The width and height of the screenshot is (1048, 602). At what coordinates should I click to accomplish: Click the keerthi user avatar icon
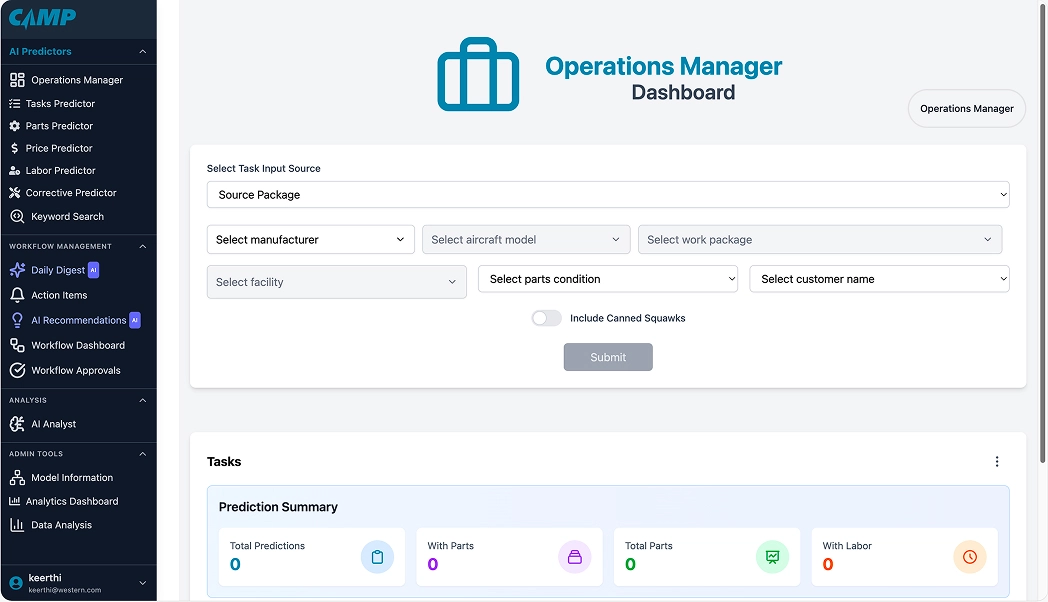pyautogui.click(x=16, y=583)
